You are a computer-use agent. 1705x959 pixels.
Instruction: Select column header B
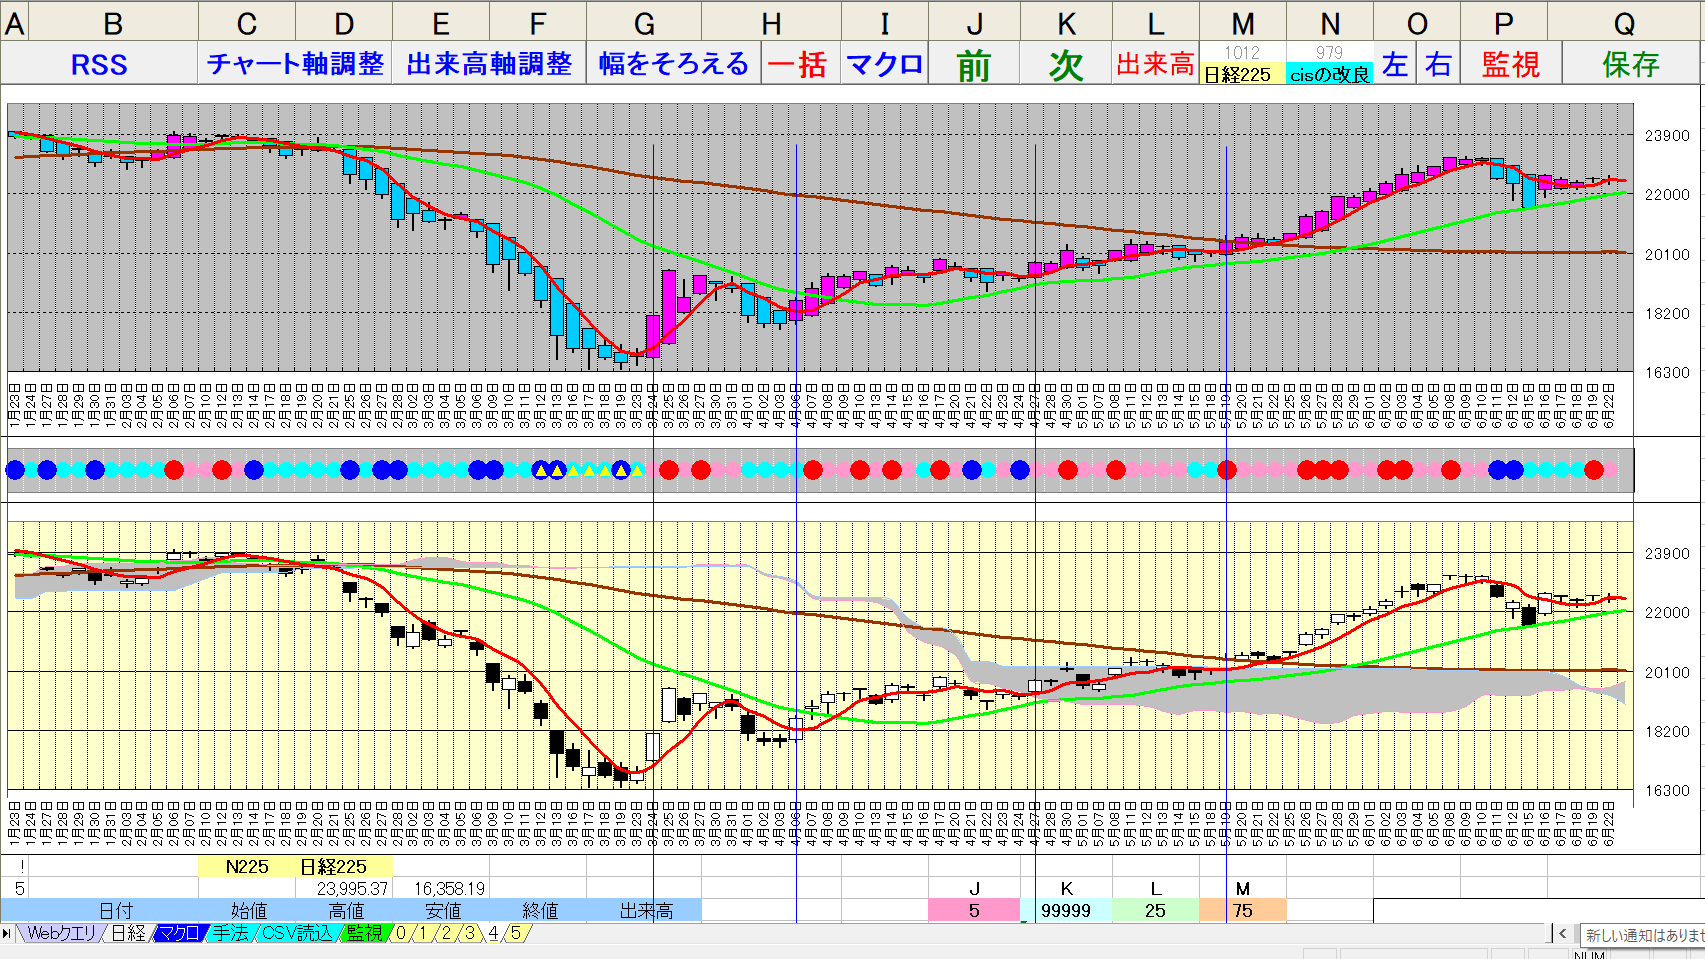[x=113, y=21]
